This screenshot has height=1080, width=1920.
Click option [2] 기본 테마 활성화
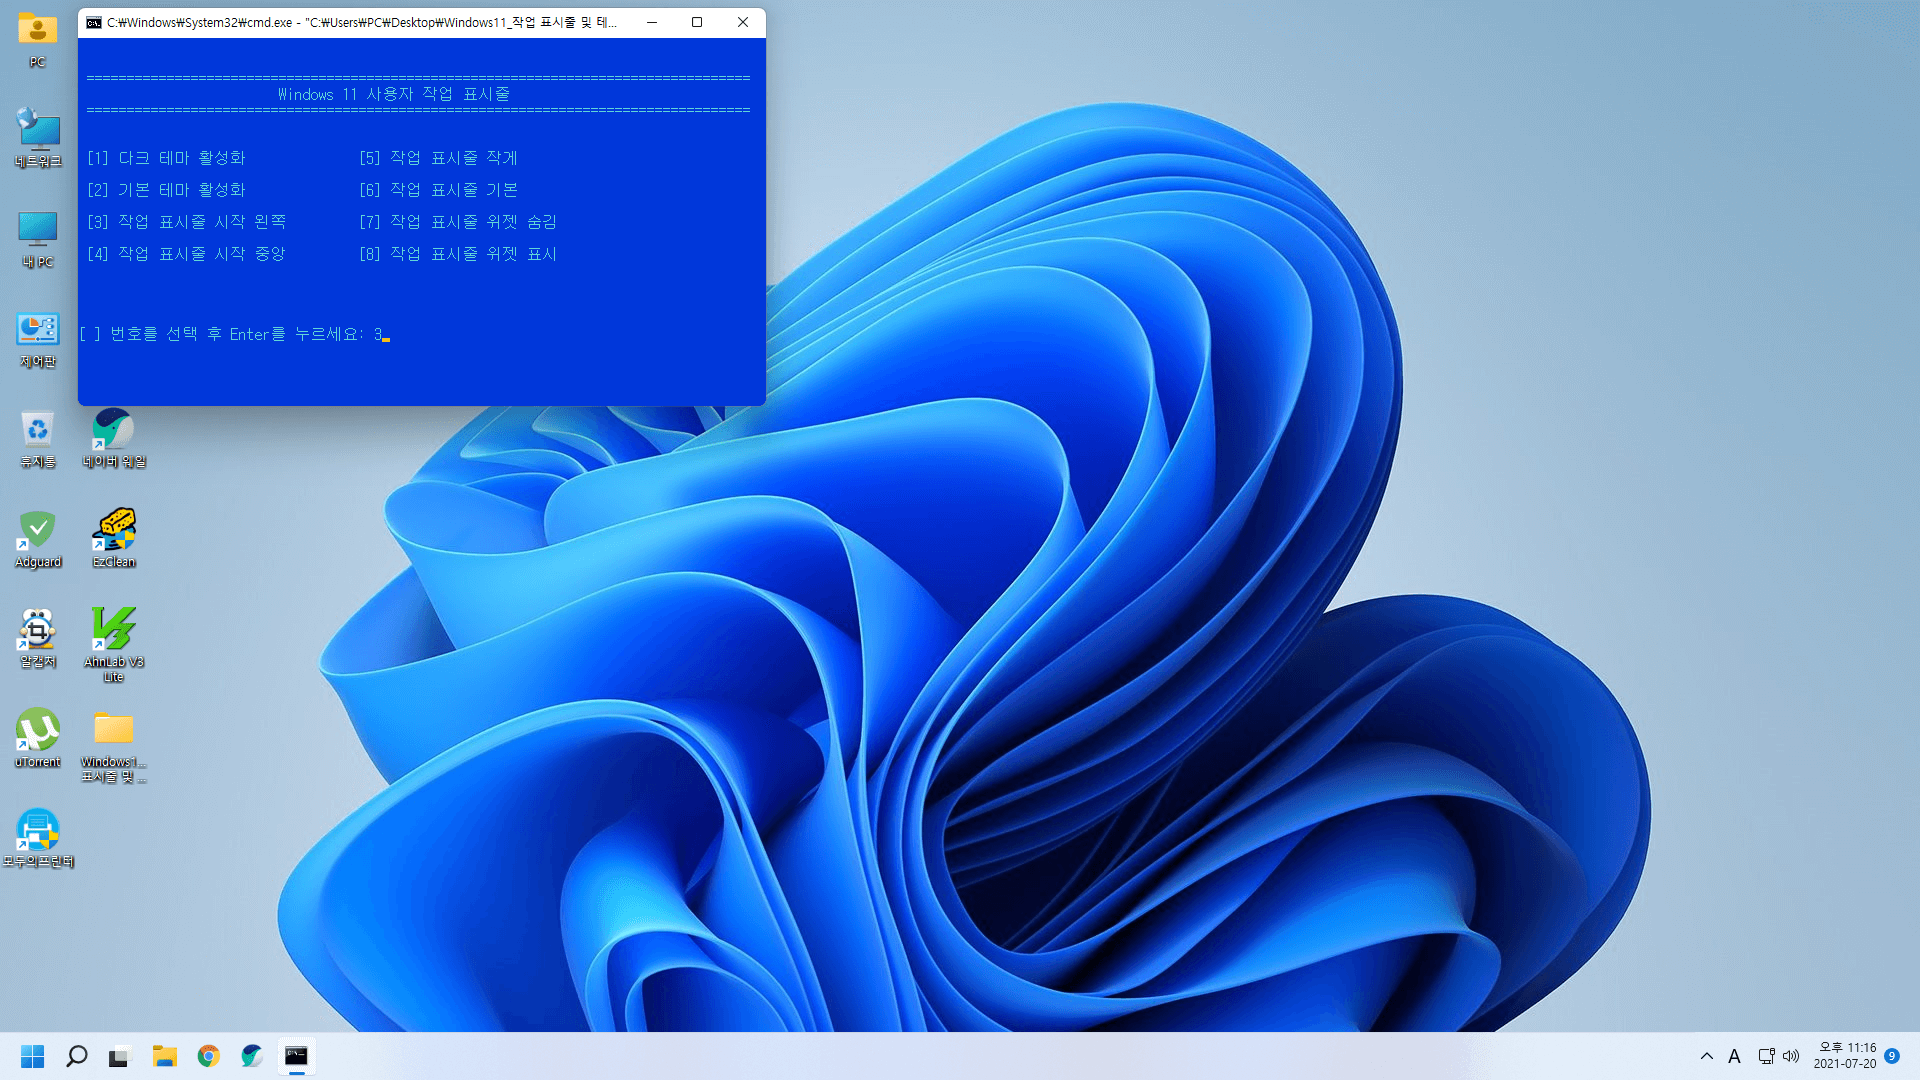pyautogui.click(x=166, y=190)
